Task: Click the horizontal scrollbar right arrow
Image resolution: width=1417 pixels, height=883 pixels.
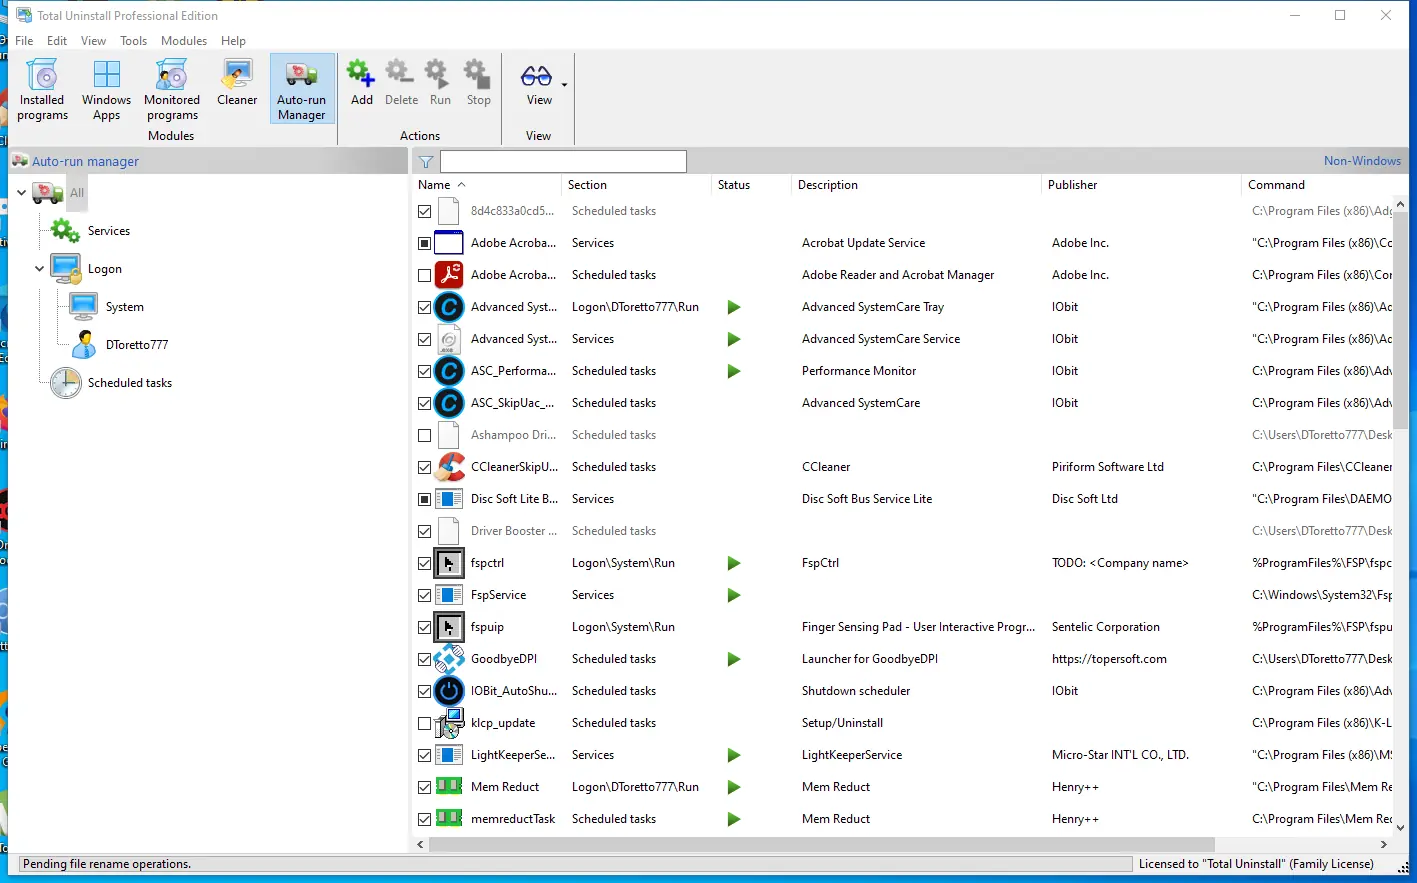Action: [x=1384, y=845]
